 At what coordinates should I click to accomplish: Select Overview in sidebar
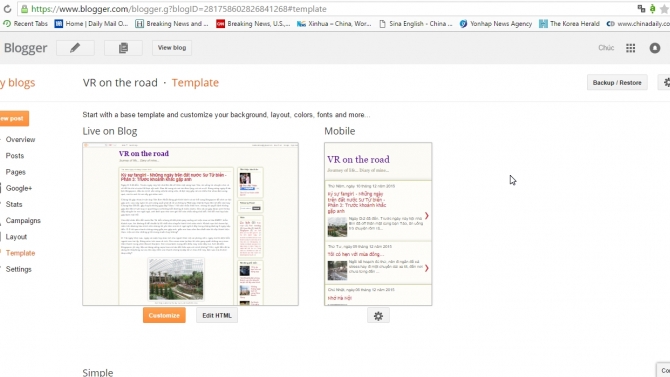click(x=20, y=140)
